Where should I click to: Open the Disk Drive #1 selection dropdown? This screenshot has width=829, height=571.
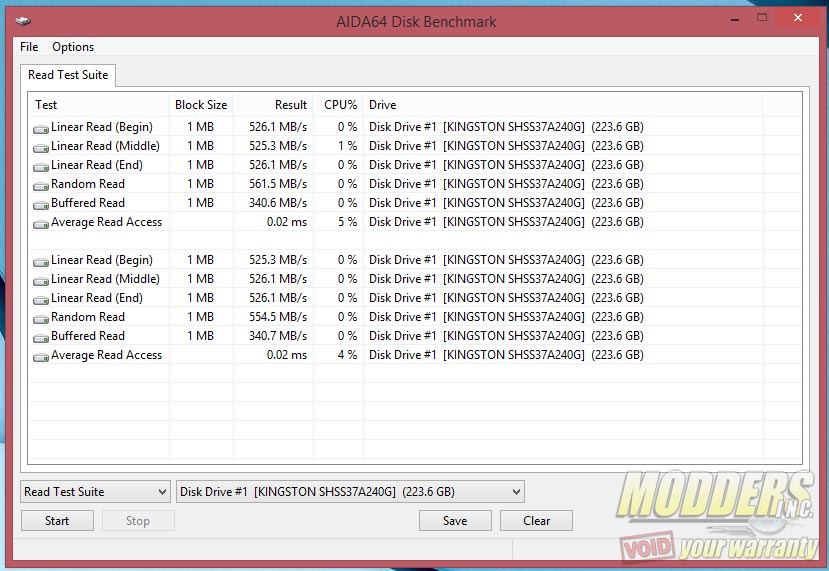click(350, 492)
